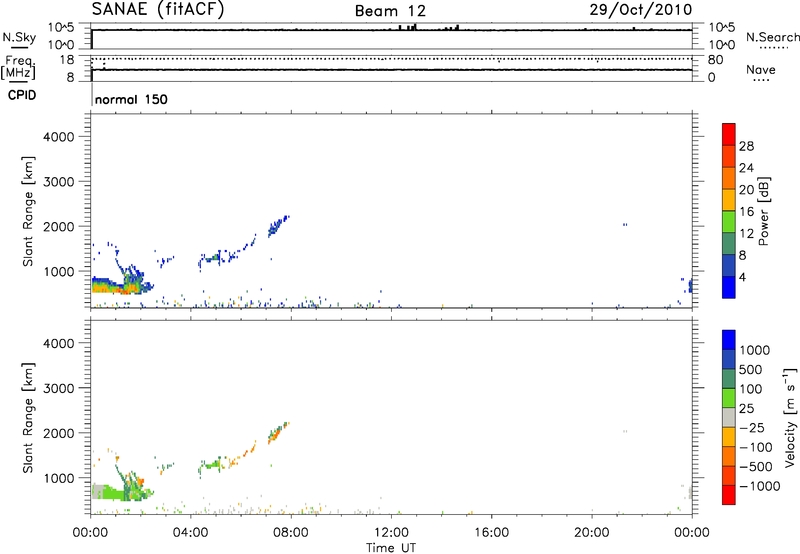800x554 pixels.
Task: Click the '04:00' time tick label
Action: click(x=190, y=533)
